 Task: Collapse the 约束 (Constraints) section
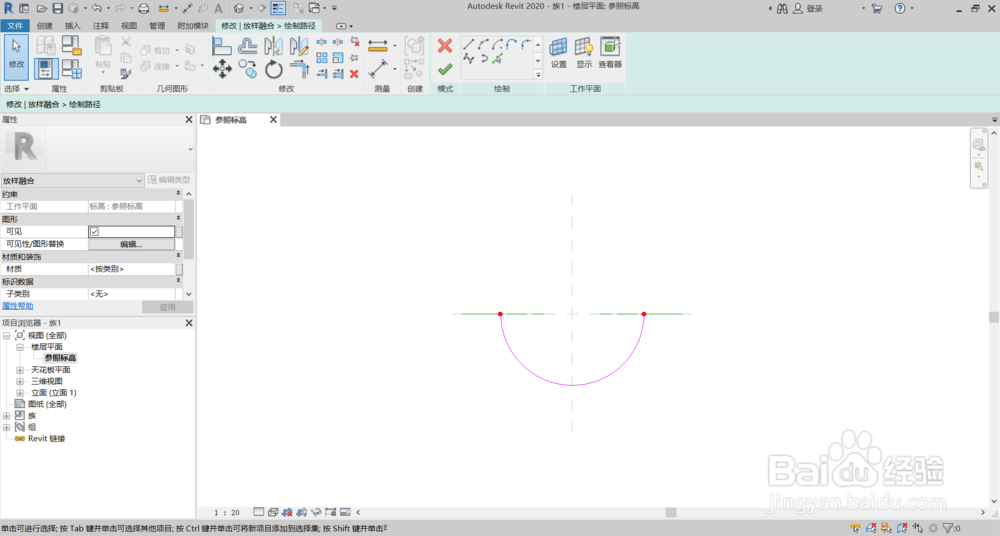(178, 193)
